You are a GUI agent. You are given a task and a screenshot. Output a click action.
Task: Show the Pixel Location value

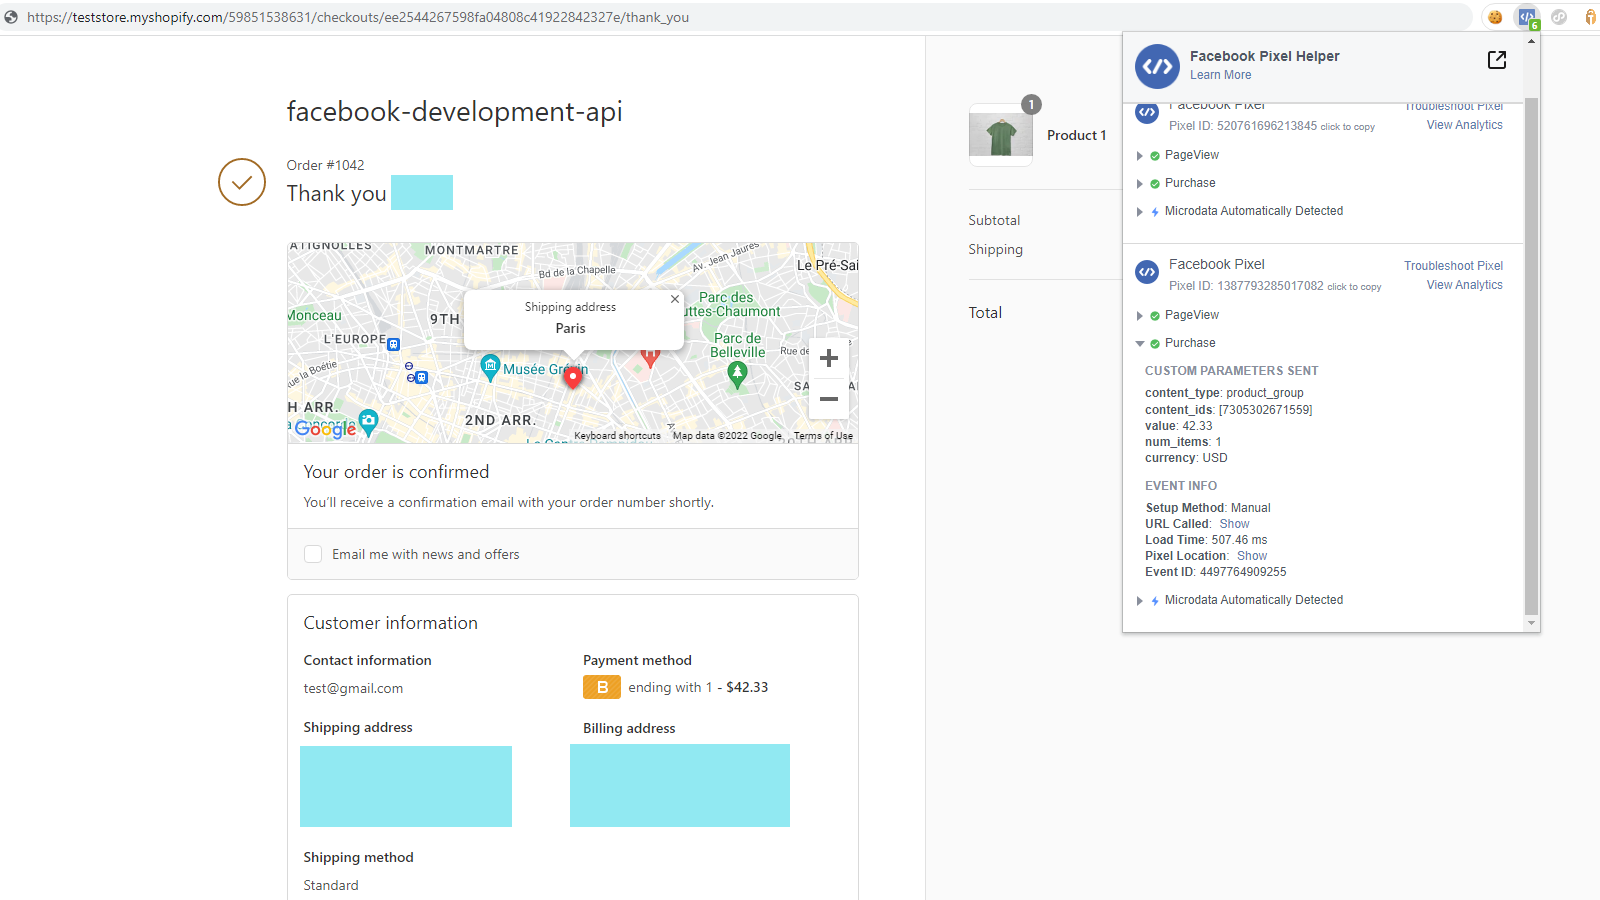(x=1252, y=556)
